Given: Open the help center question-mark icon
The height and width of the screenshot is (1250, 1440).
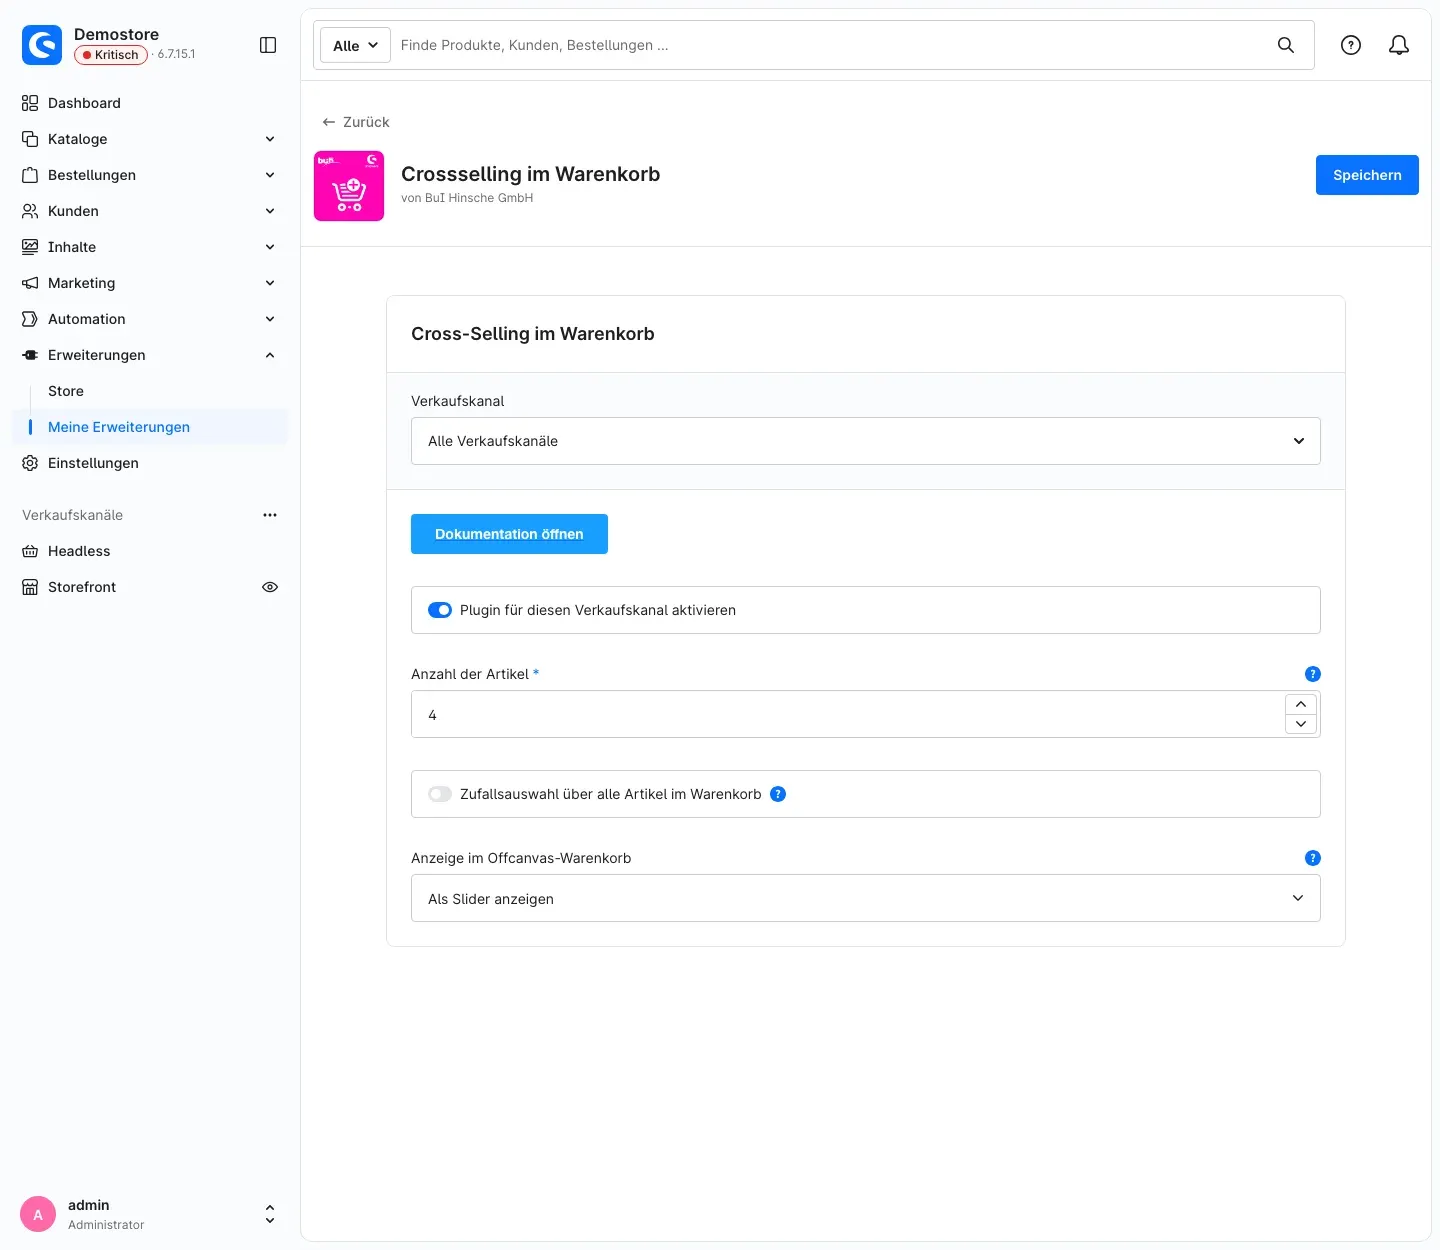Looking at the screenshot, I should 1351,45.
